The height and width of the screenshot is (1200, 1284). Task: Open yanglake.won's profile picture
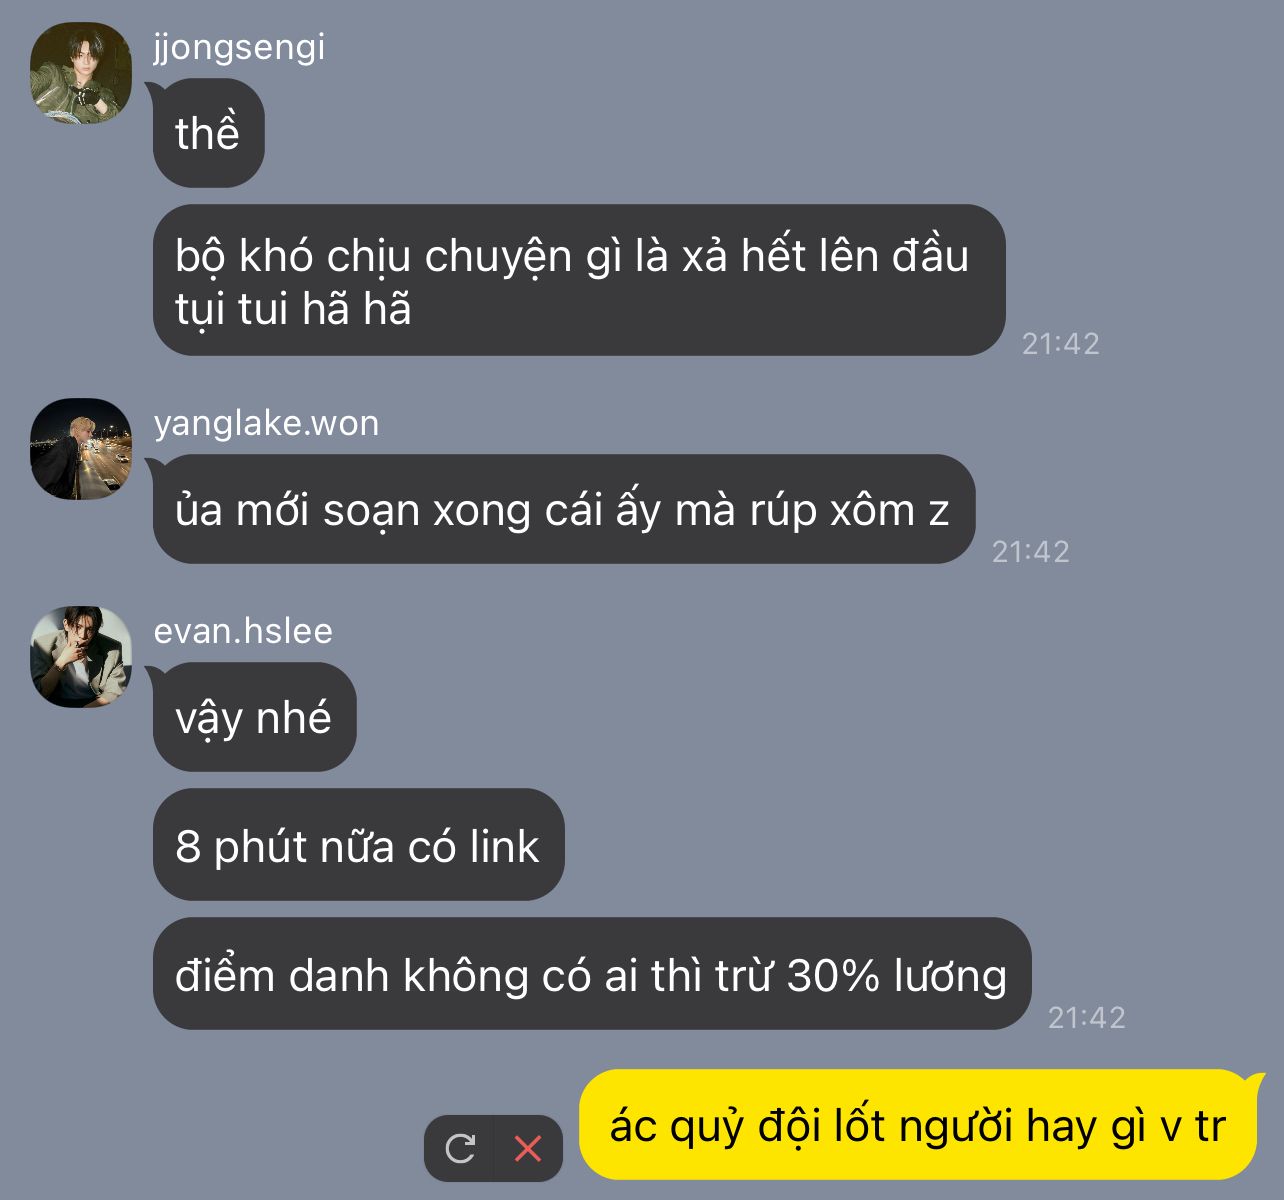point(81,449)
